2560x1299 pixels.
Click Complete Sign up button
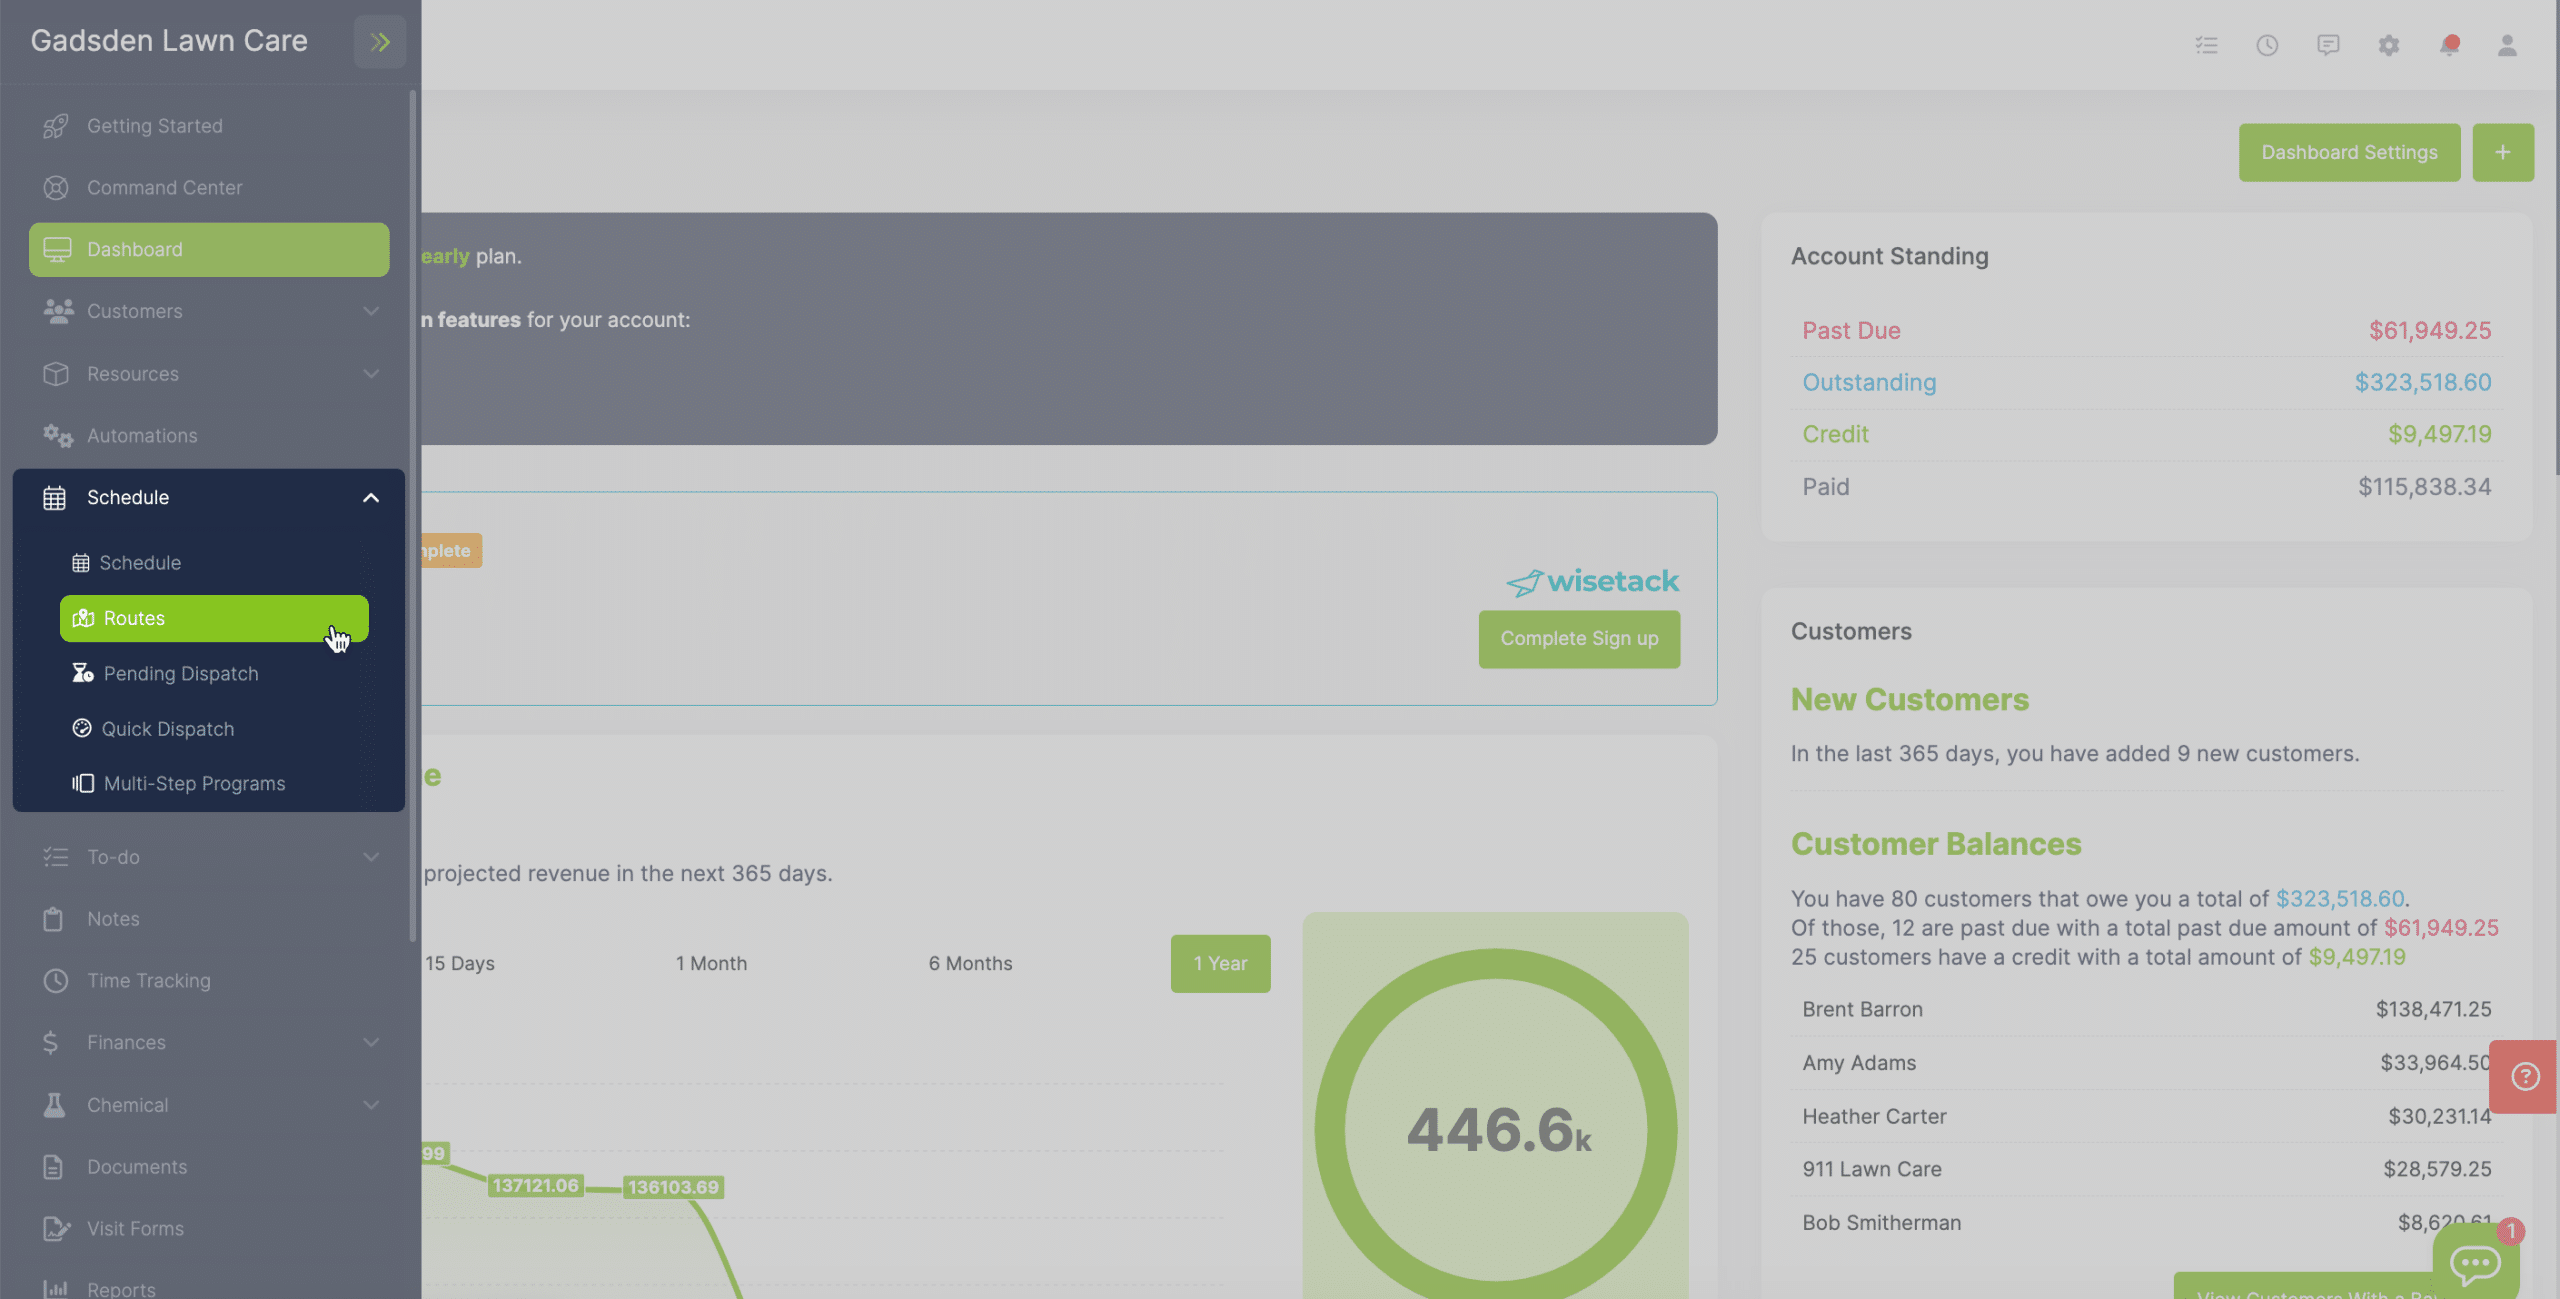pyautogui.click(x=1579, y=640)
